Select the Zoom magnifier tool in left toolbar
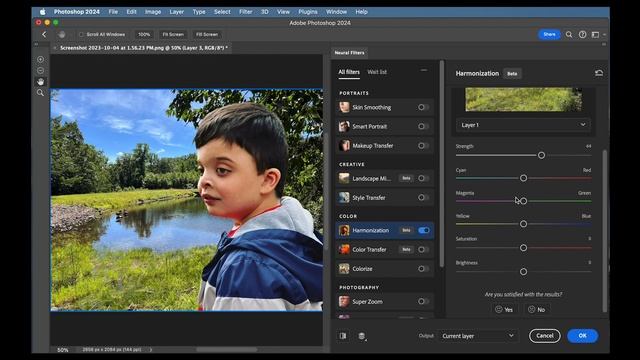The height and width of the screenshot is (360, 640). (40, 93)
